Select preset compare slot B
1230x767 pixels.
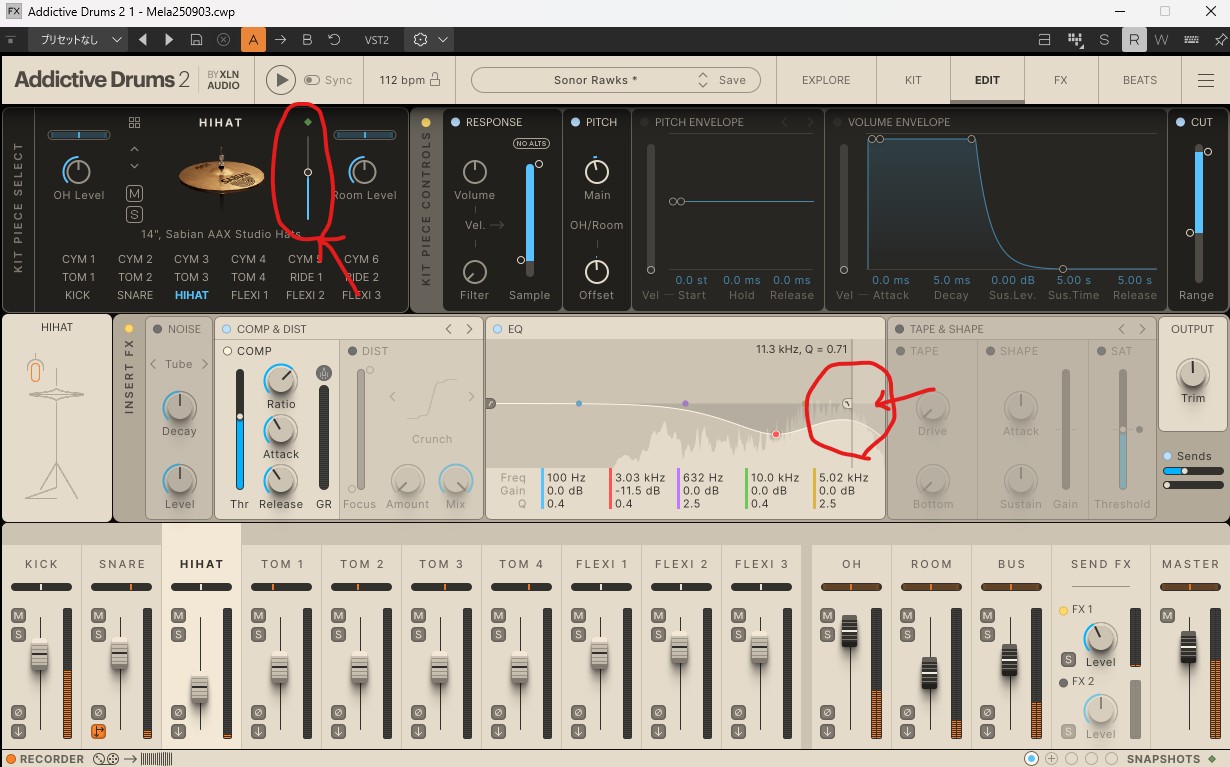click(307, 40)
